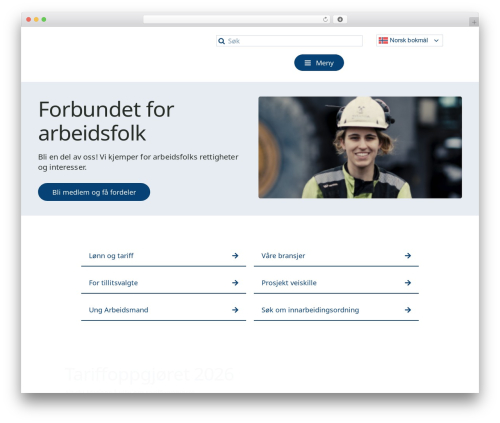Click arrow next to Ung Arbeidsmand
Image resolution: width=500 pixels, height=423 pixels.
pos(235,310)
